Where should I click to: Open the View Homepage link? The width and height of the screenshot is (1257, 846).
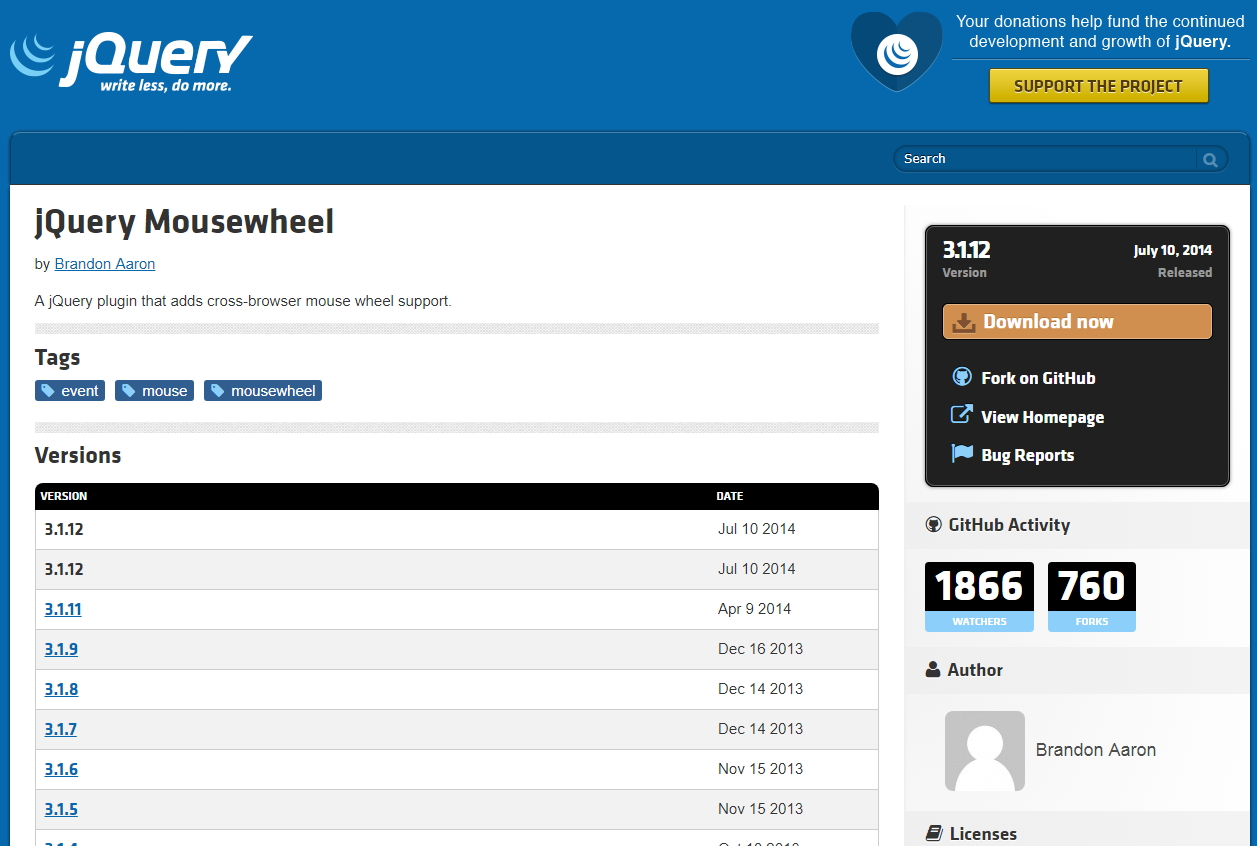point(1043,417)
